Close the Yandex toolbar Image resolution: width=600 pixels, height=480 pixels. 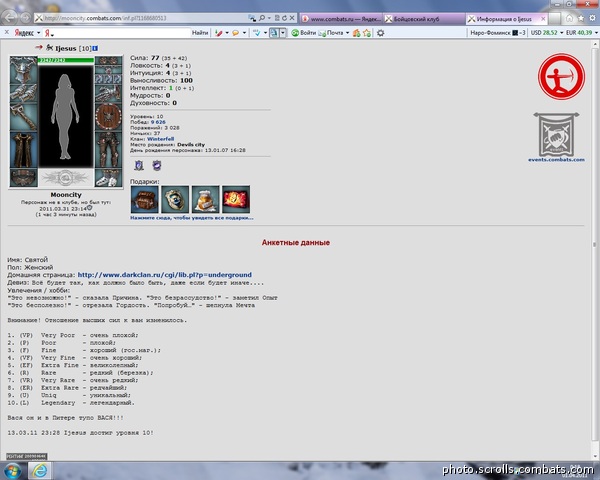(7, 33)
